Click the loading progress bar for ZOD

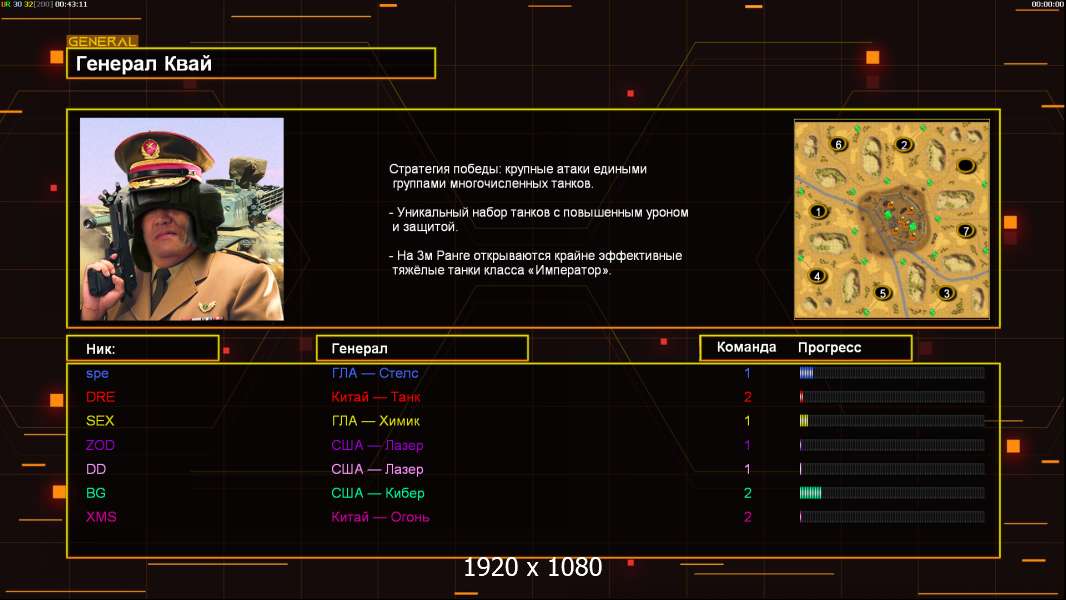click(x=892, y=445)
